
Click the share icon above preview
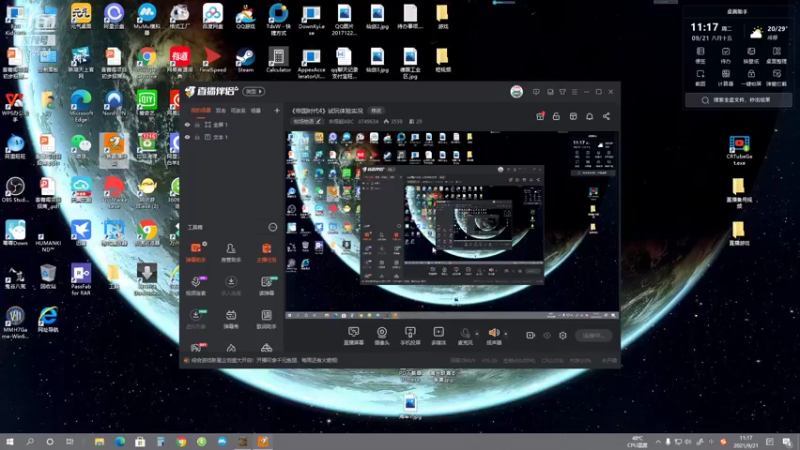tap(606, 116)
